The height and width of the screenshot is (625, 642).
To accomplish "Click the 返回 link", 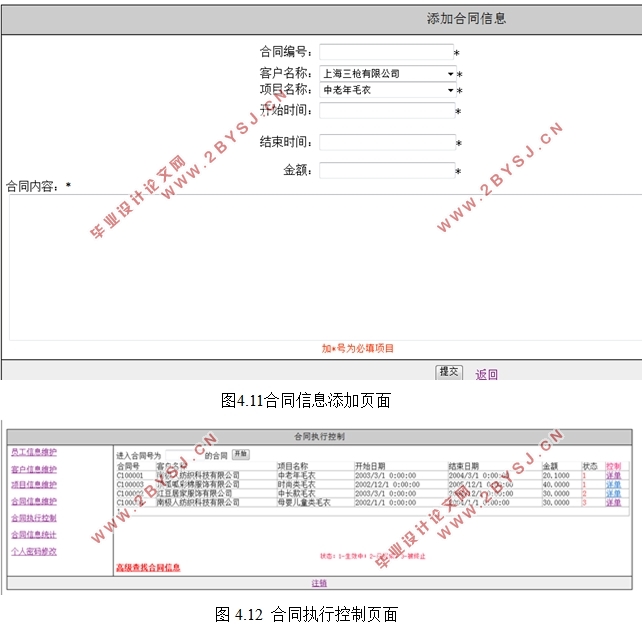I will (x=486, y=374).
